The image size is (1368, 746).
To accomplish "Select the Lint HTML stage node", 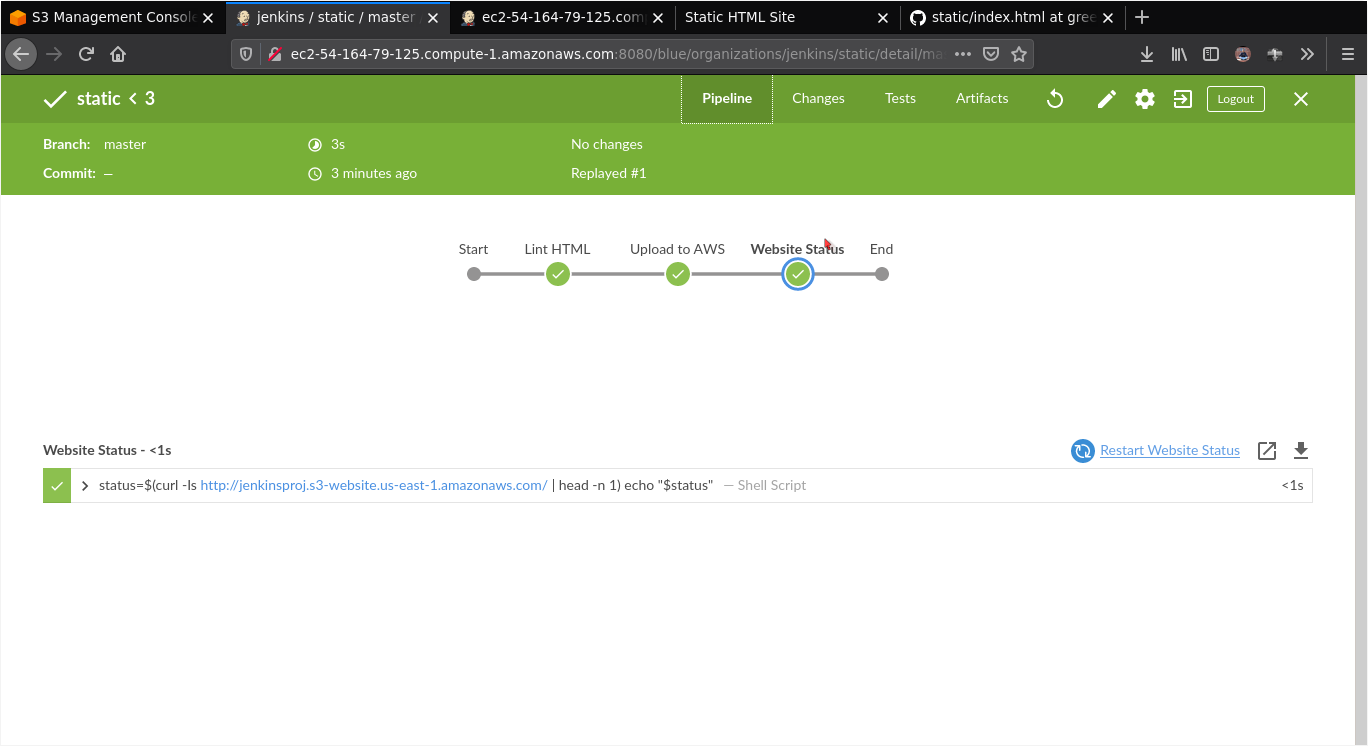I will pyautogui.click(x=558, y=274).
